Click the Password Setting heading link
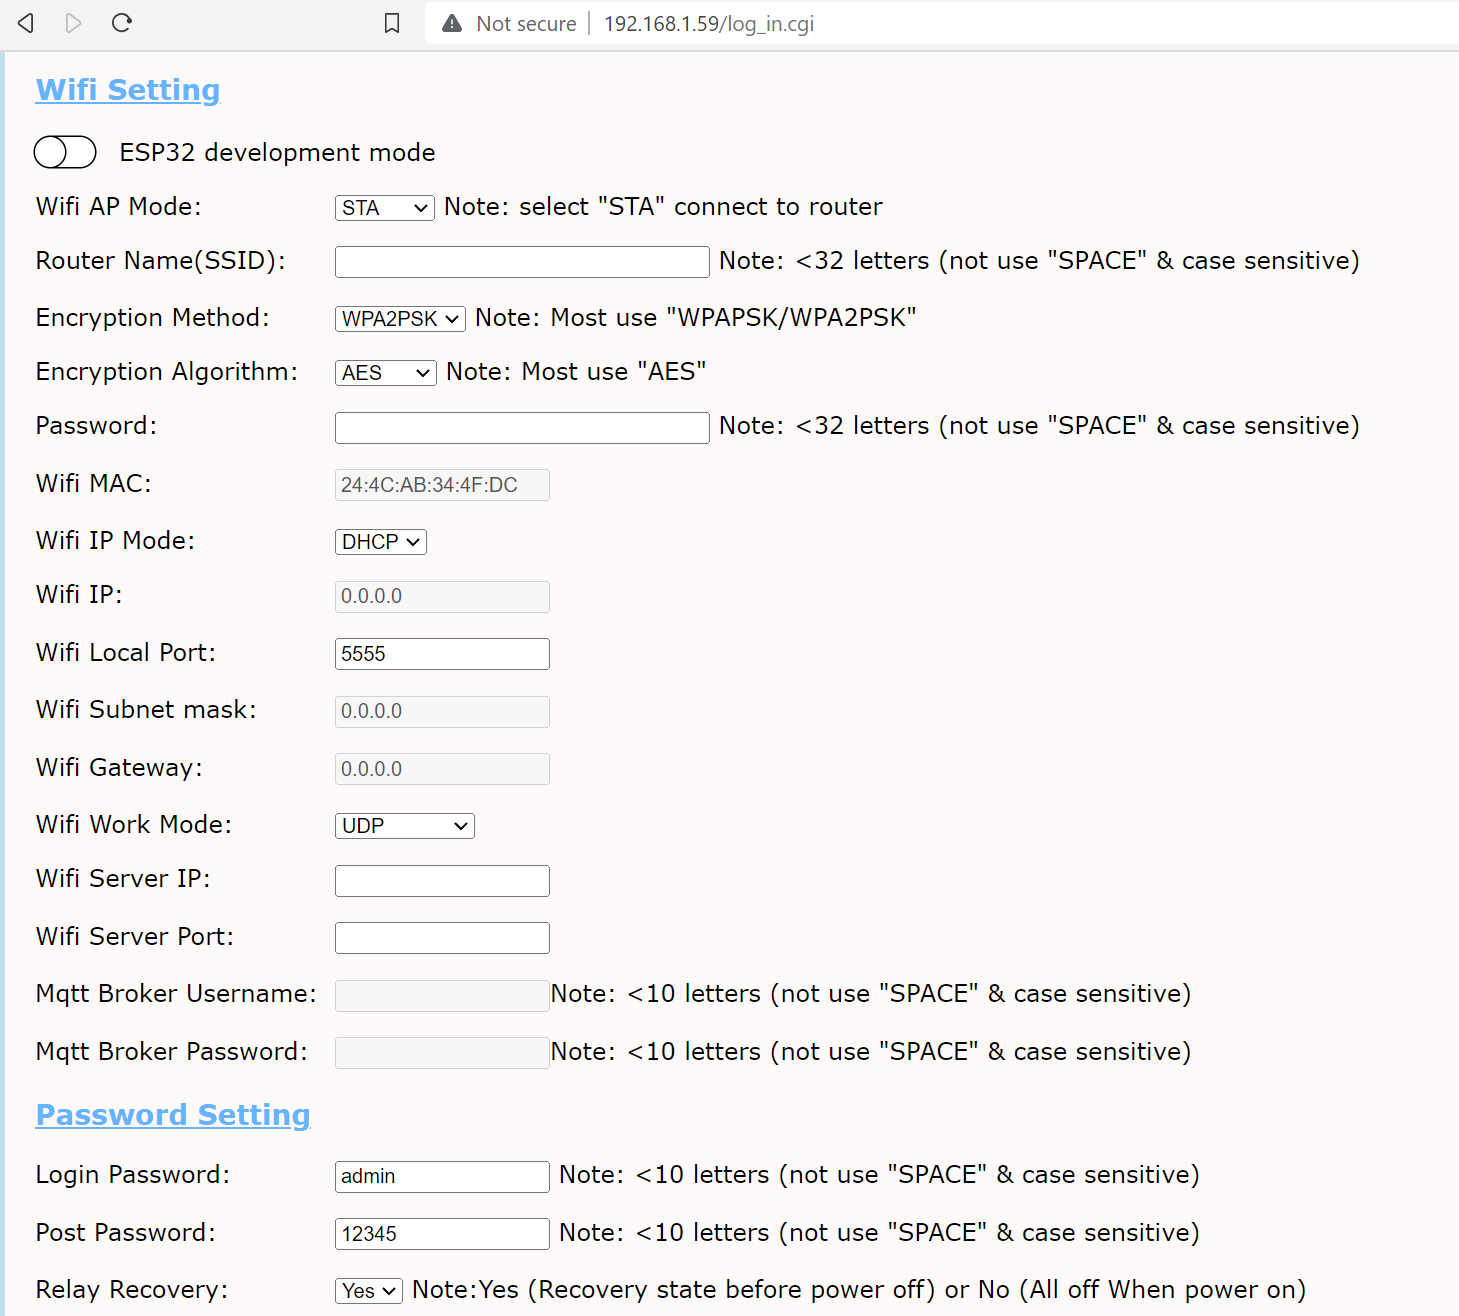The height and width of the screenshot is (1316, 1459). pyautogui.click(x=173, y=1115)
